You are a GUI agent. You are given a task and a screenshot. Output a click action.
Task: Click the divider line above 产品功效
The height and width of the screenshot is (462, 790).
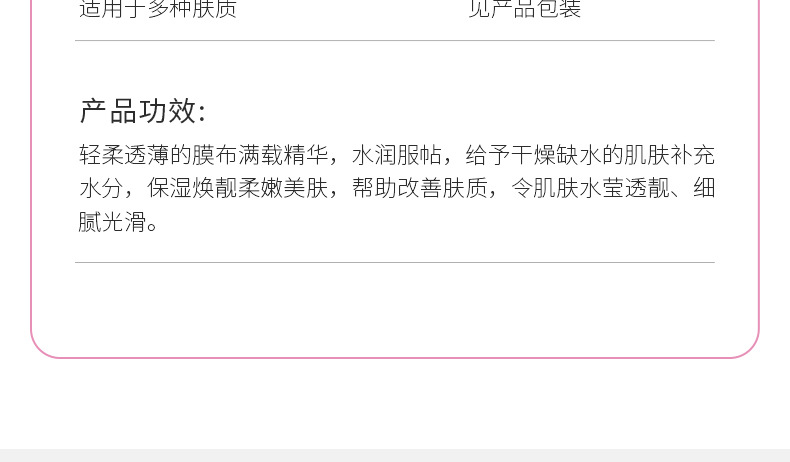395,40
